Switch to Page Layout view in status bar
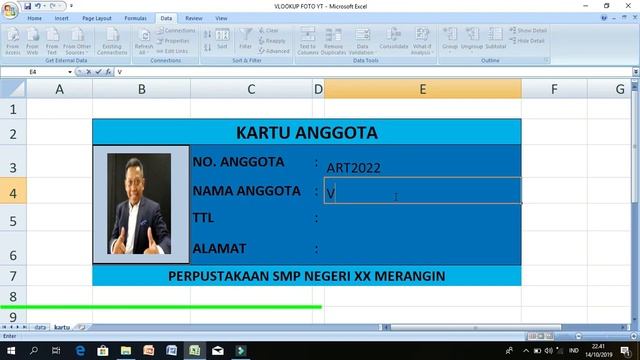Screen dimensions: 640x360 (x=541, y=336)
